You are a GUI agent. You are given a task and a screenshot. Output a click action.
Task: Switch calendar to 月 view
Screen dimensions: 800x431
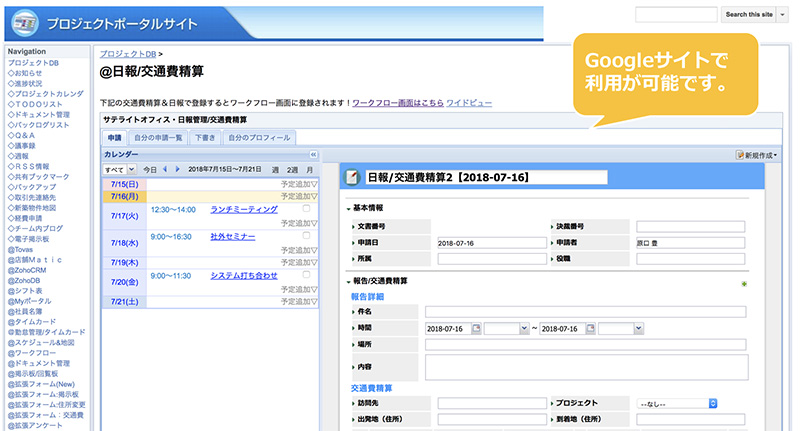[x=309, y=169]
